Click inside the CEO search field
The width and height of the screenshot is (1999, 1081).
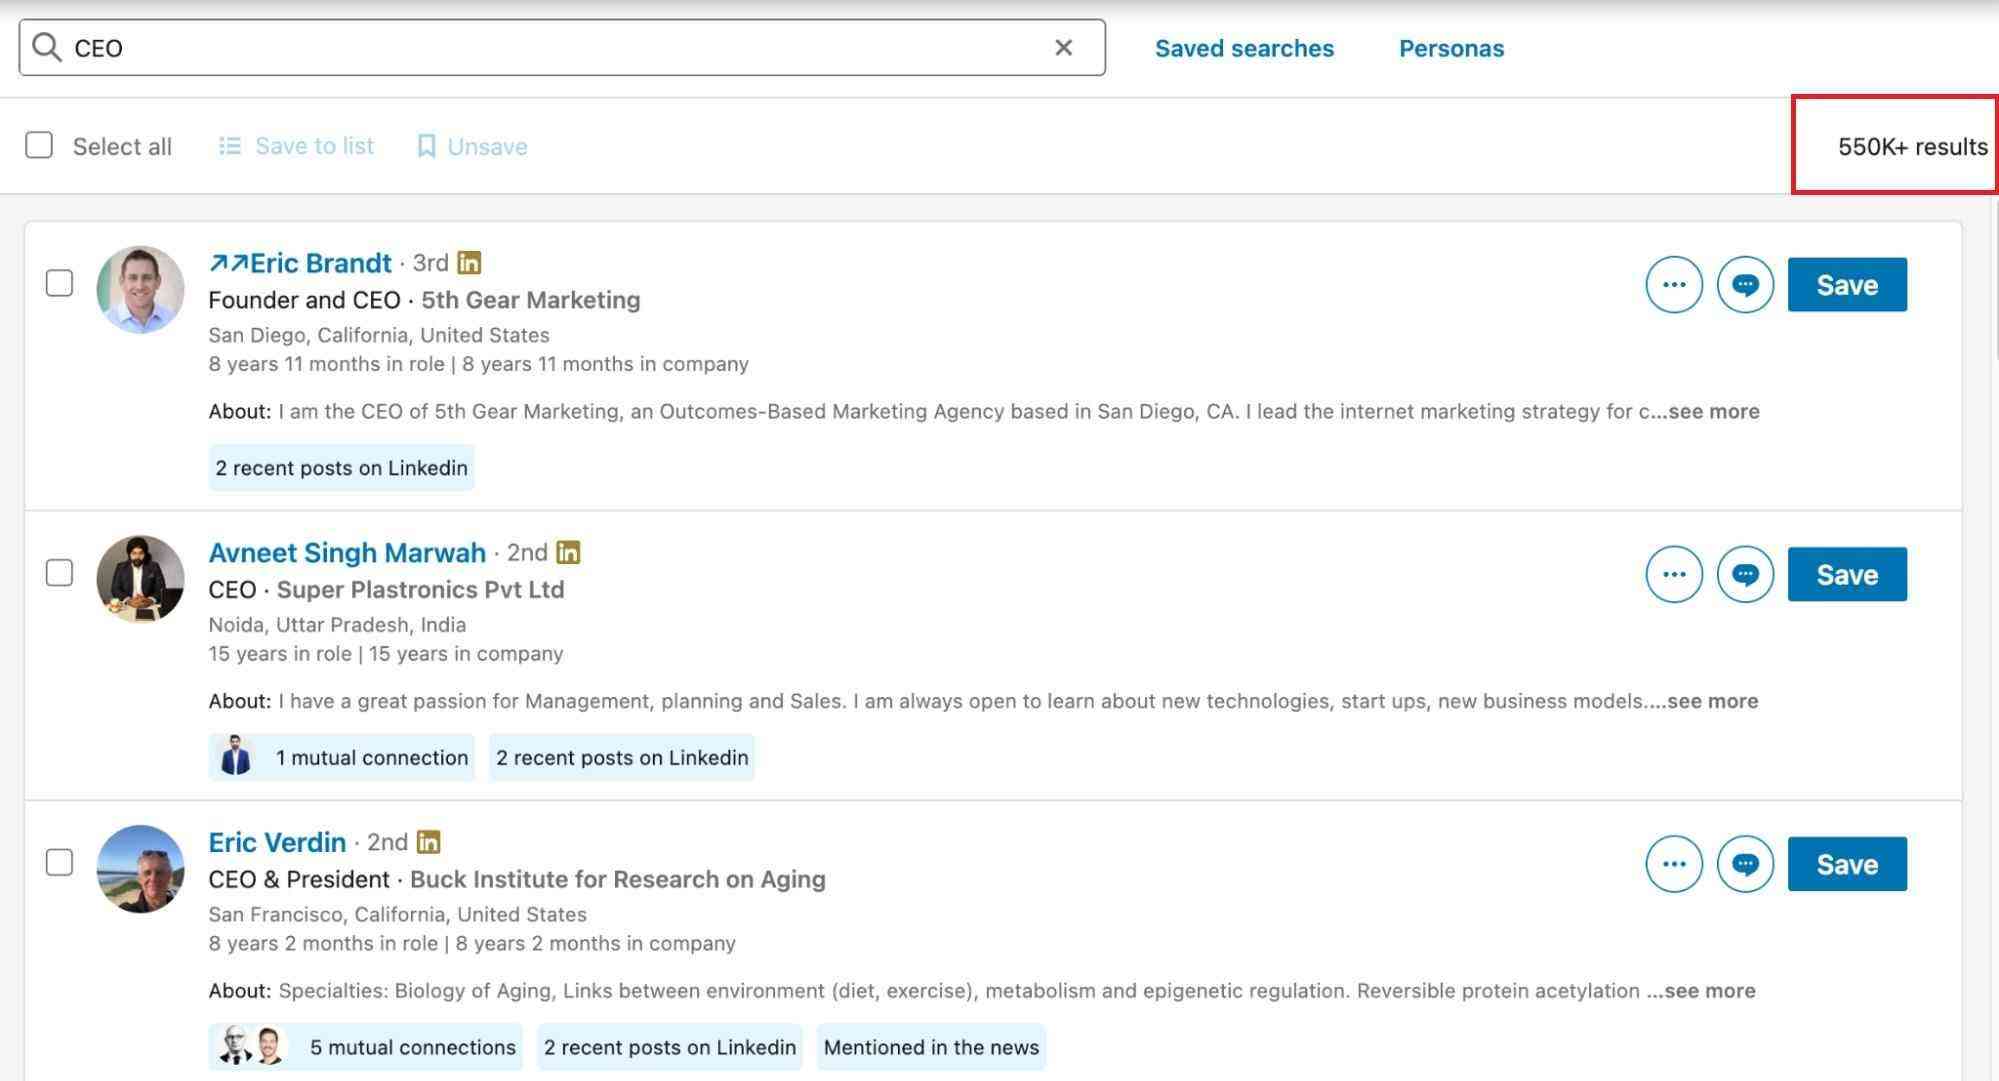(500, 47)
